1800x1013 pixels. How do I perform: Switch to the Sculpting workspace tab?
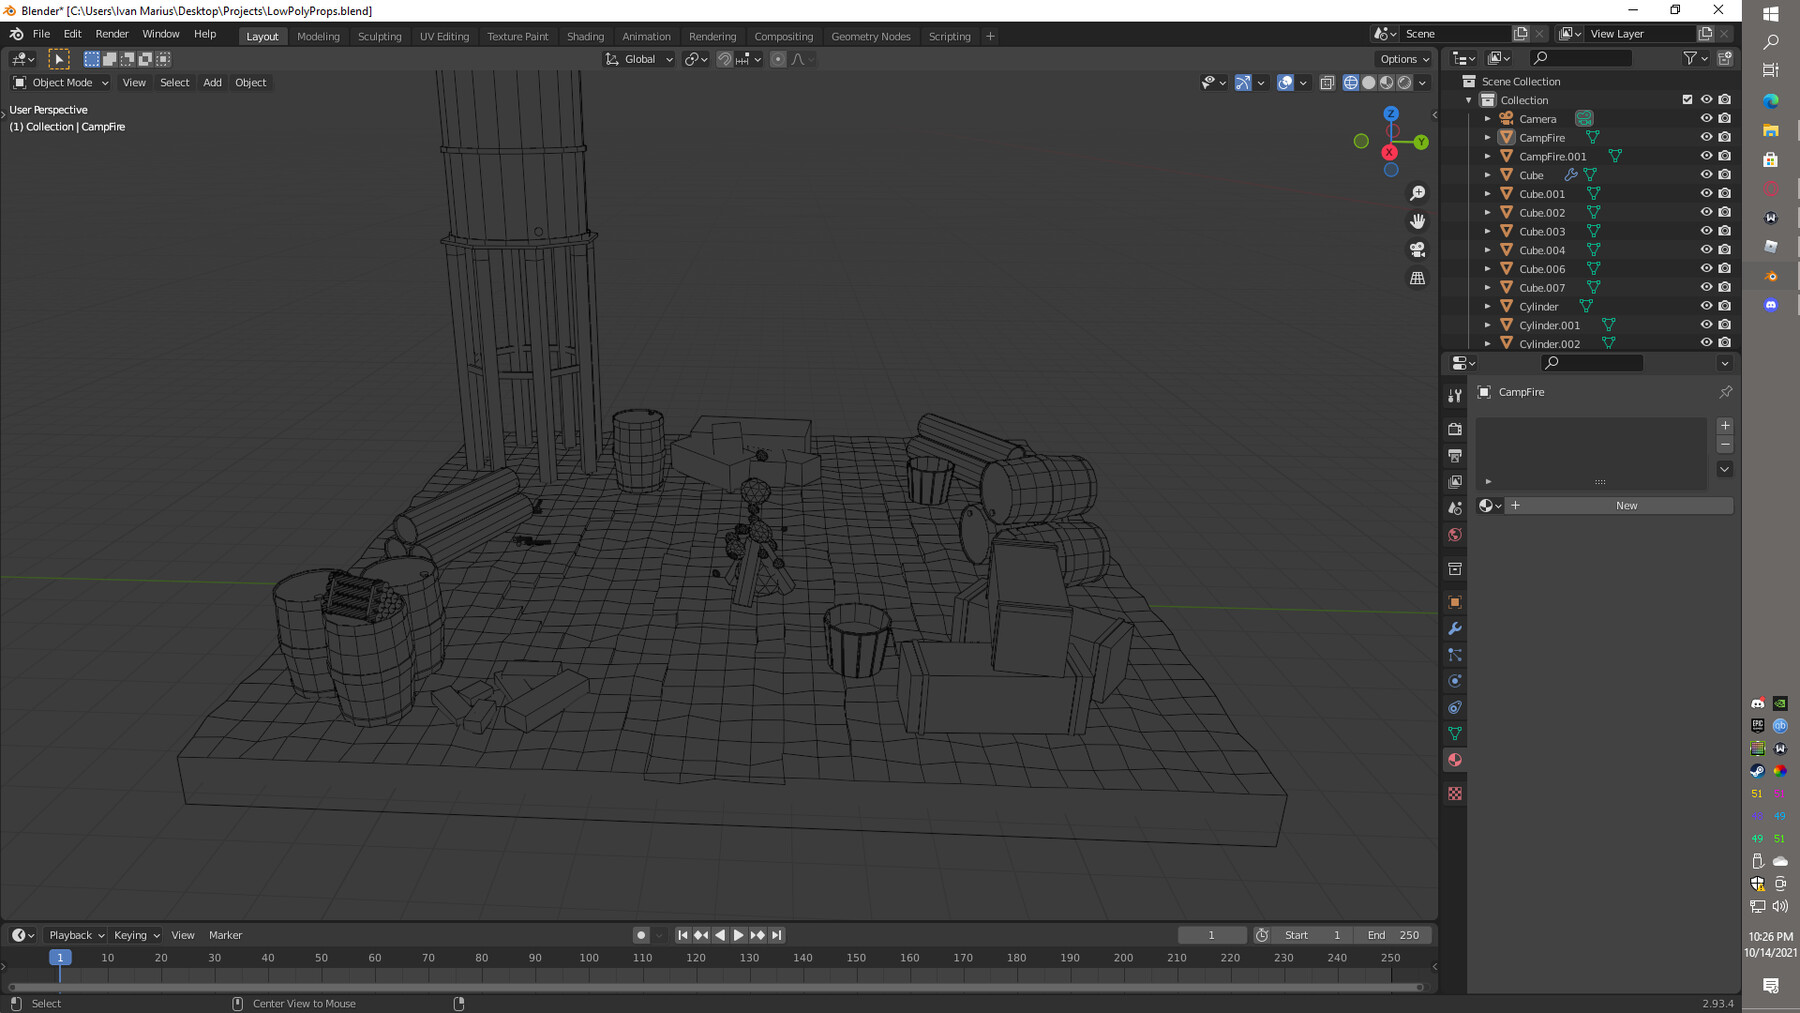tap(379, 36)
